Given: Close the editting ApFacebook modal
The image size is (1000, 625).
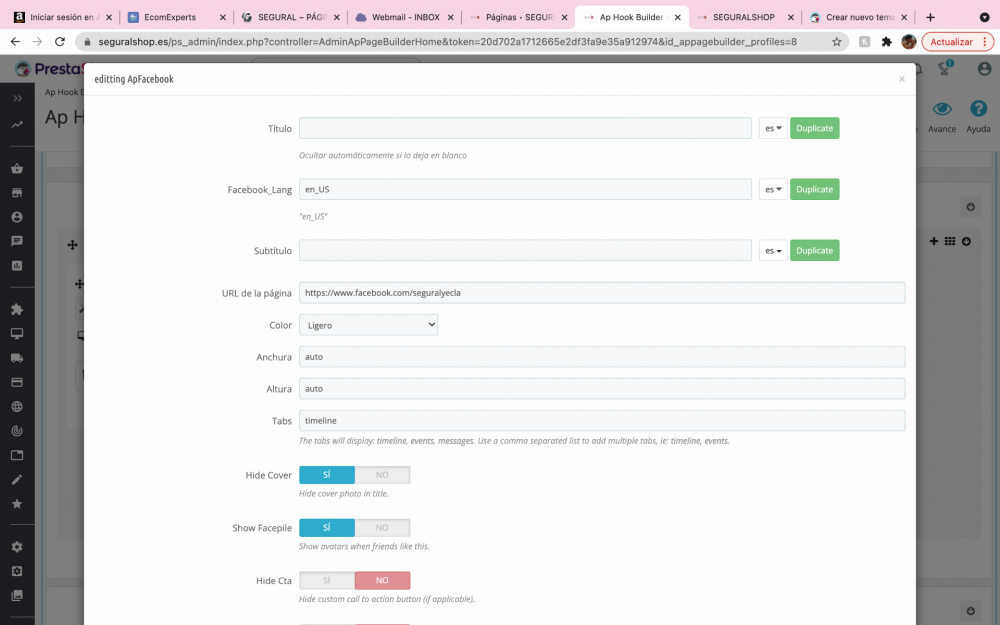Looking at the screenshot, I should click(x=901, y=79).
